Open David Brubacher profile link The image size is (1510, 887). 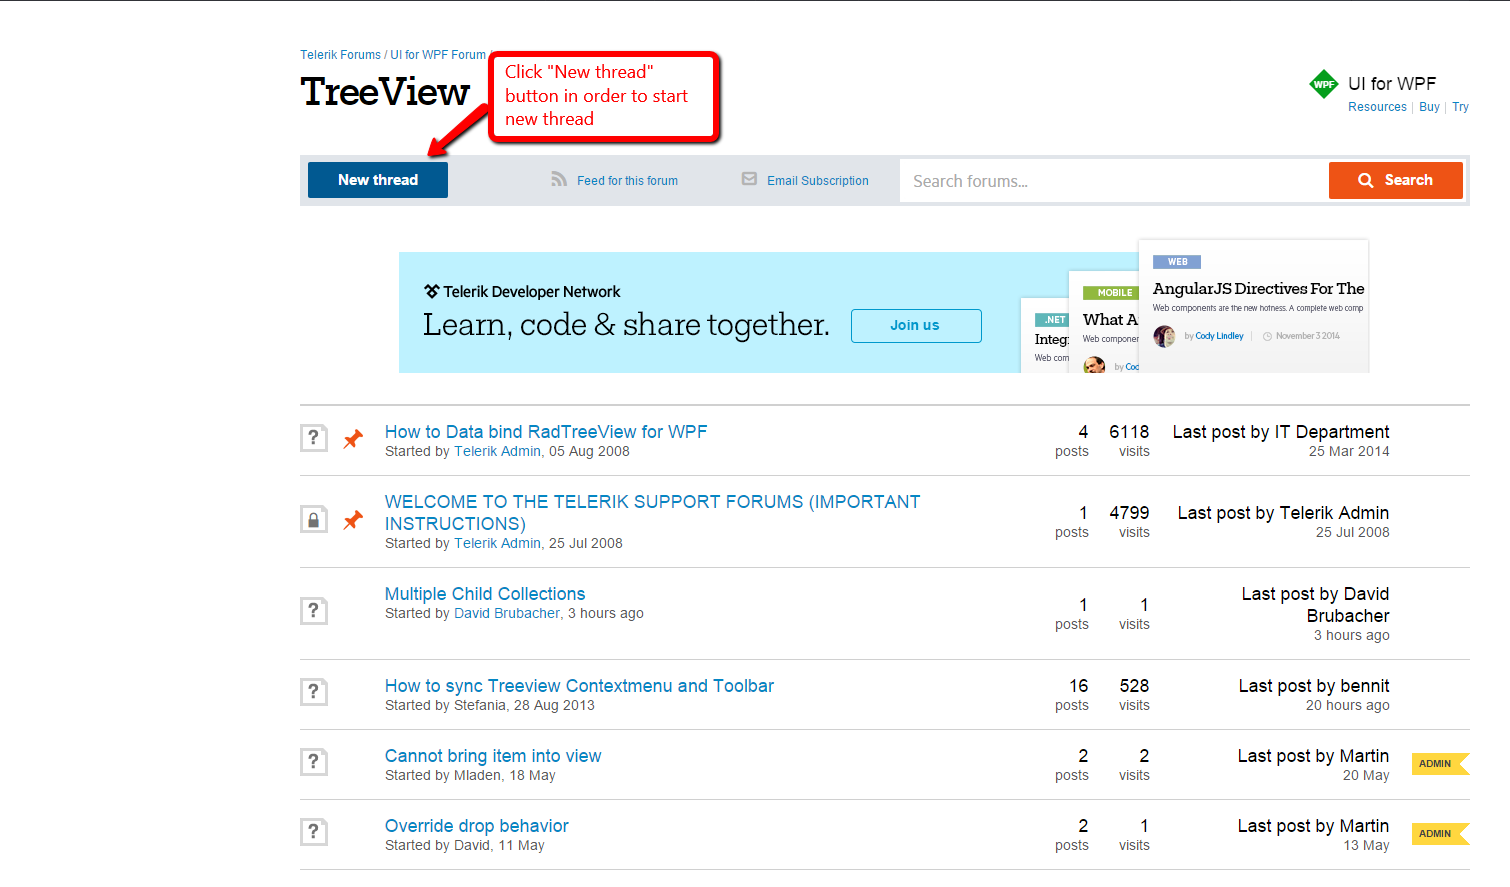click(507, 614)
